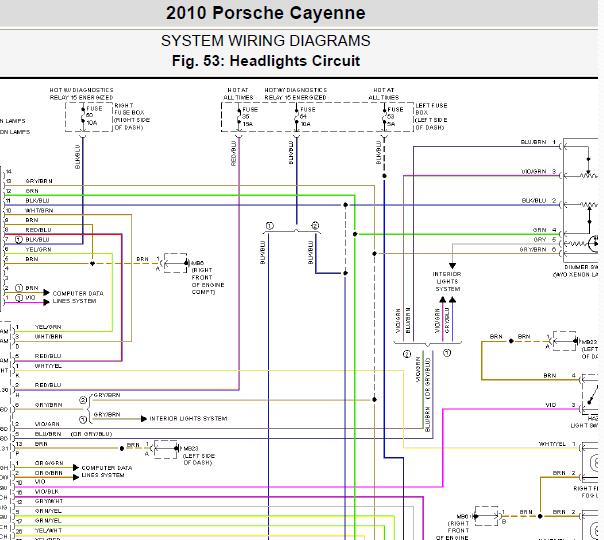This screenshot has width=604, height=540.
Task: Click the "GRN/YEL" wire label at pin 17
Action: click(48, 521)
